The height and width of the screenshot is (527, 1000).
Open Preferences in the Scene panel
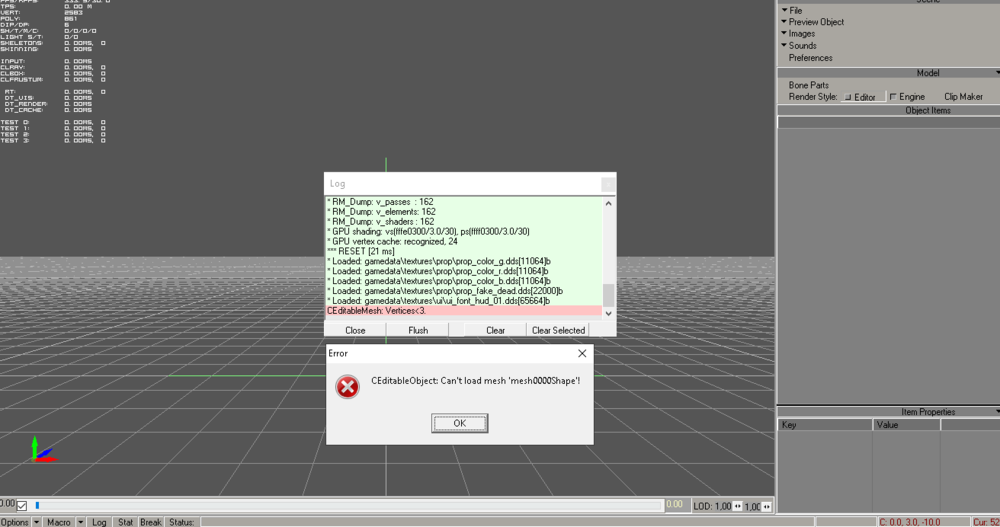(810, 58)
